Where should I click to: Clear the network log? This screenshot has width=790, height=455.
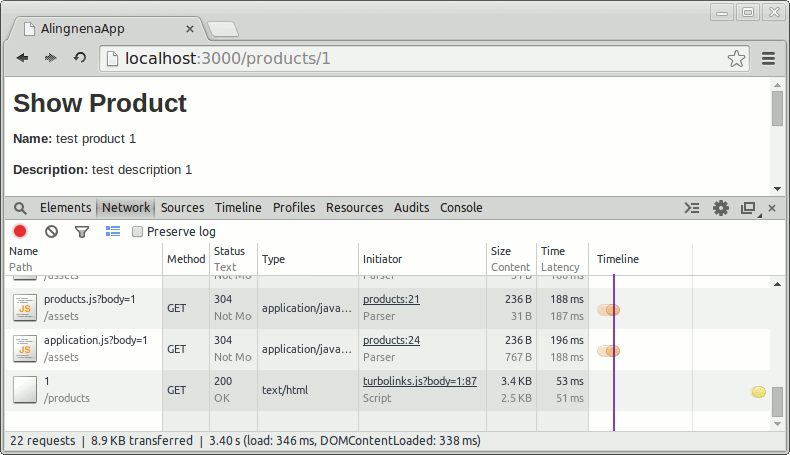click(x=51, y=232)
